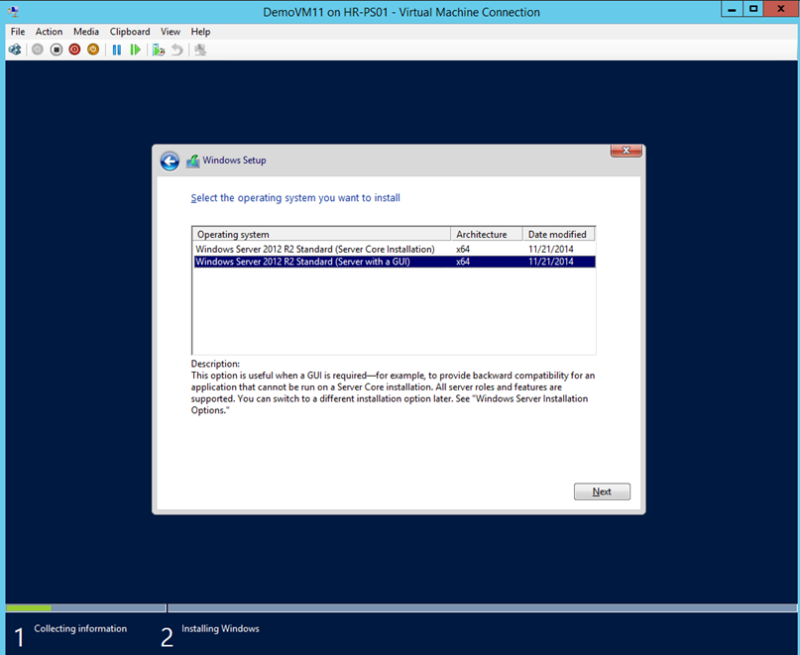Viewport: 800px width, 655px height.
Task: Click the Start VM icon
Action: click(x=37, y=49)
